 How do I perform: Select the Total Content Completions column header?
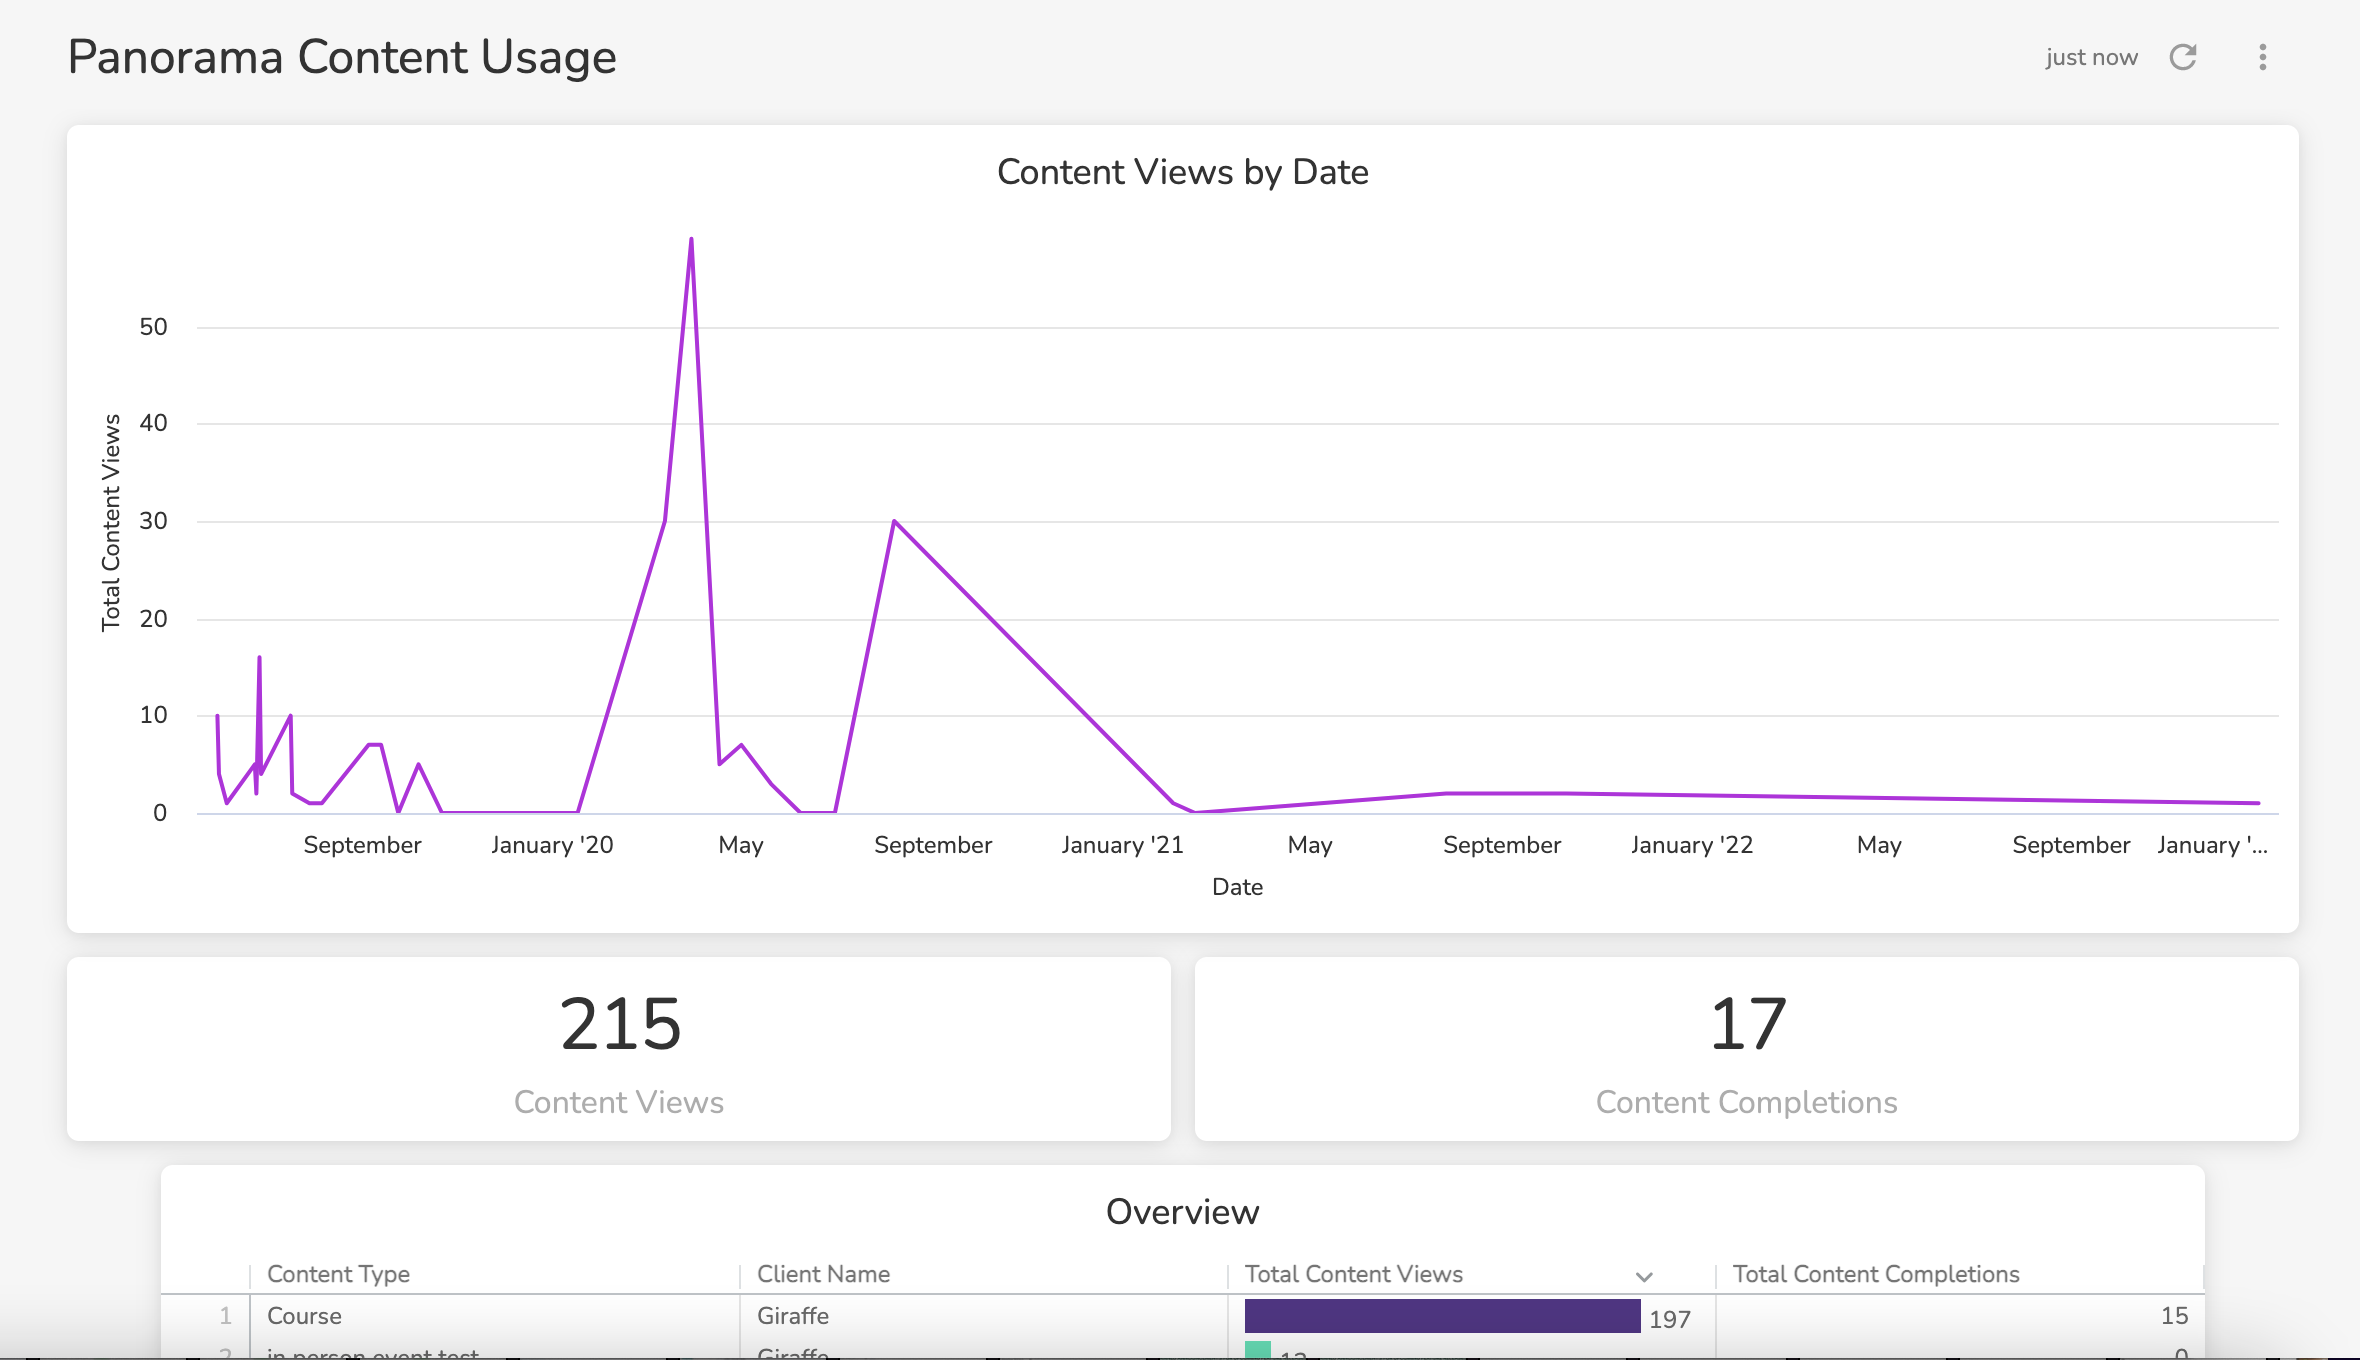[x=1876, y=1274]
